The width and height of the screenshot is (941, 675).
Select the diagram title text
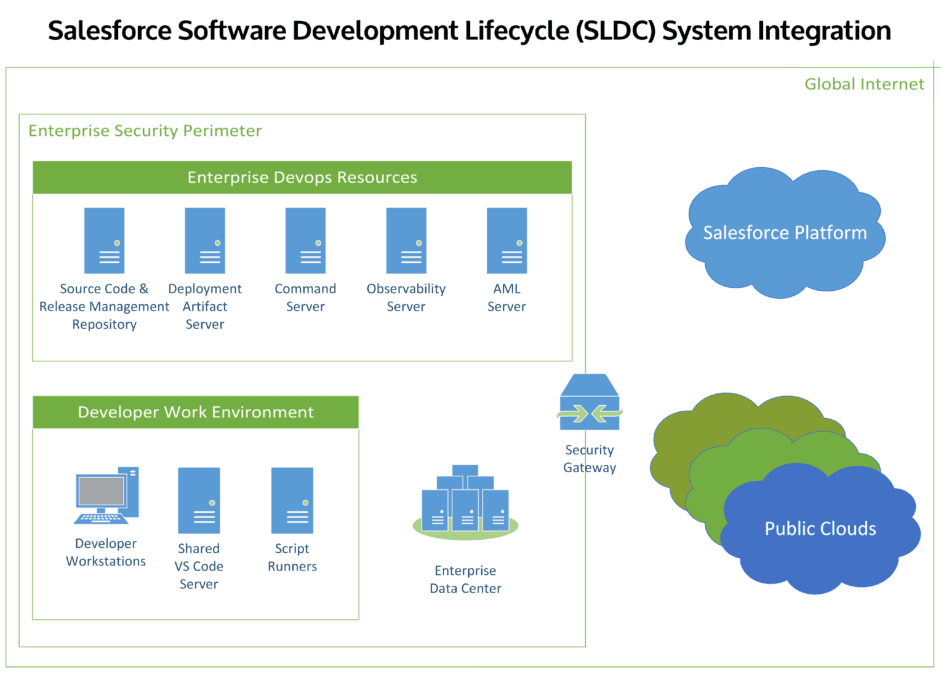(x=470, y=31)
